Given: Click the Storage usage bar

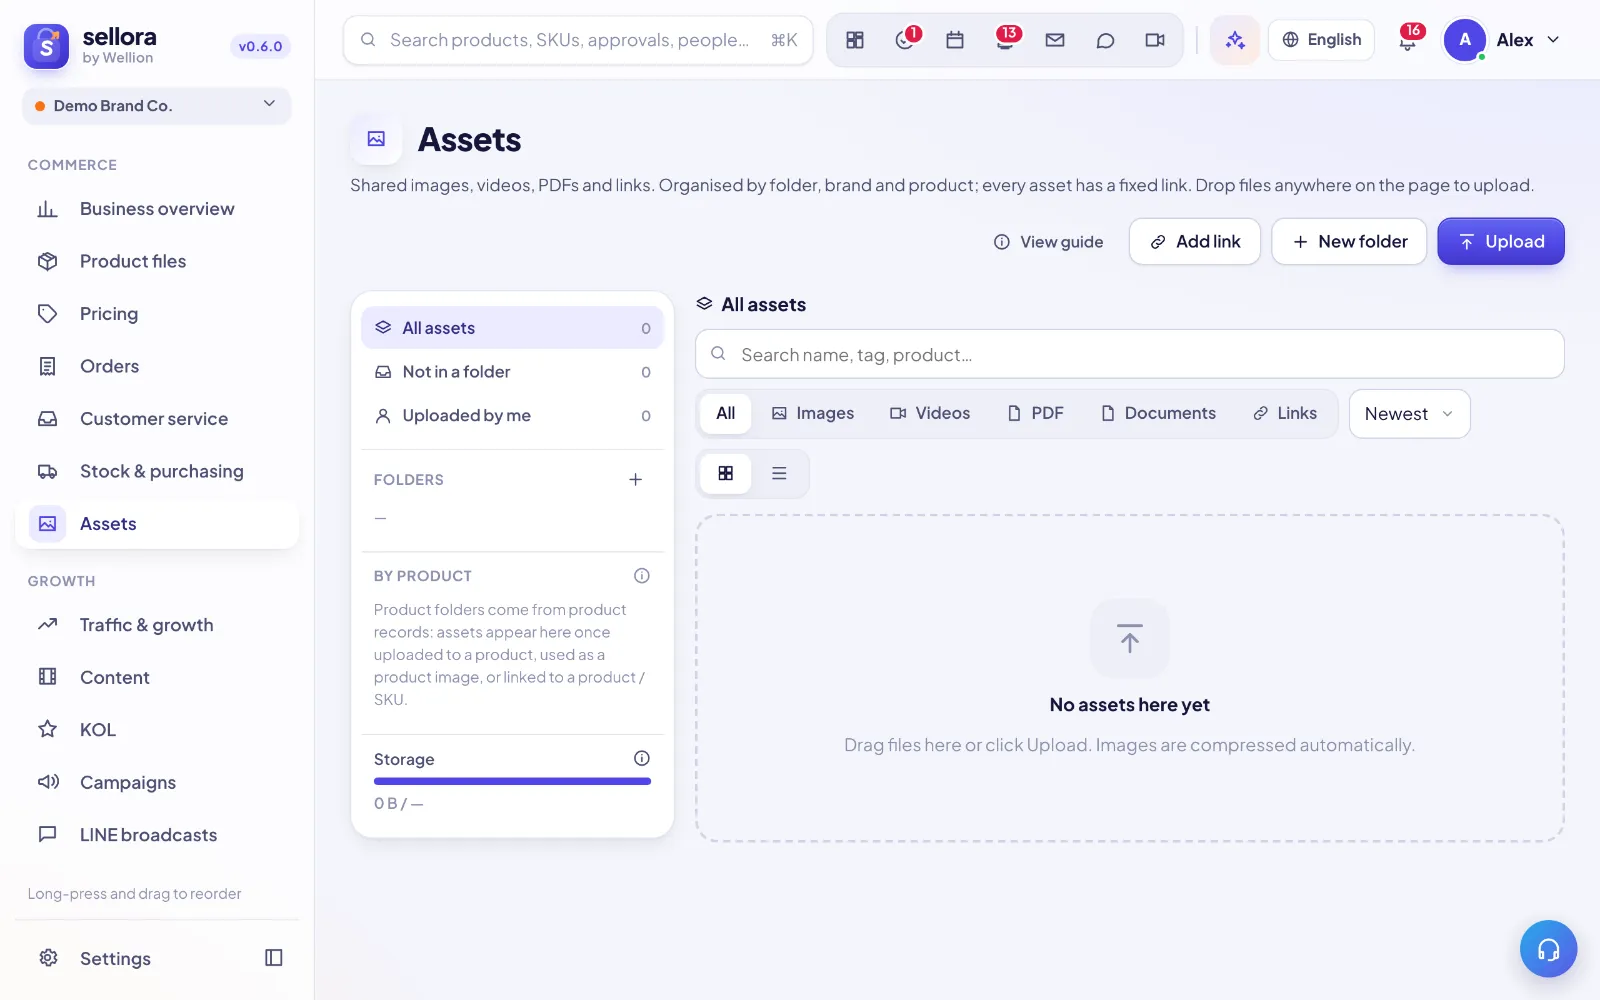Looking at the screenshot, I should coord(512,781).
